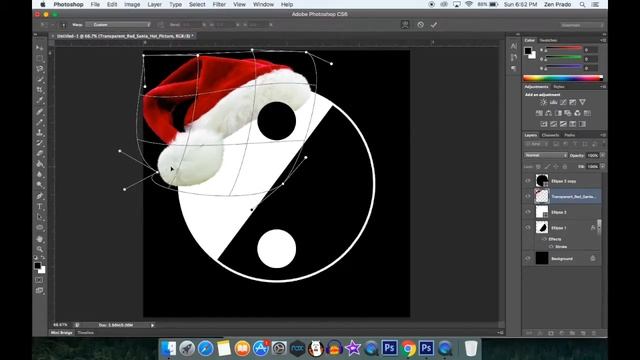Cancel the warp transform

(420, 25)
